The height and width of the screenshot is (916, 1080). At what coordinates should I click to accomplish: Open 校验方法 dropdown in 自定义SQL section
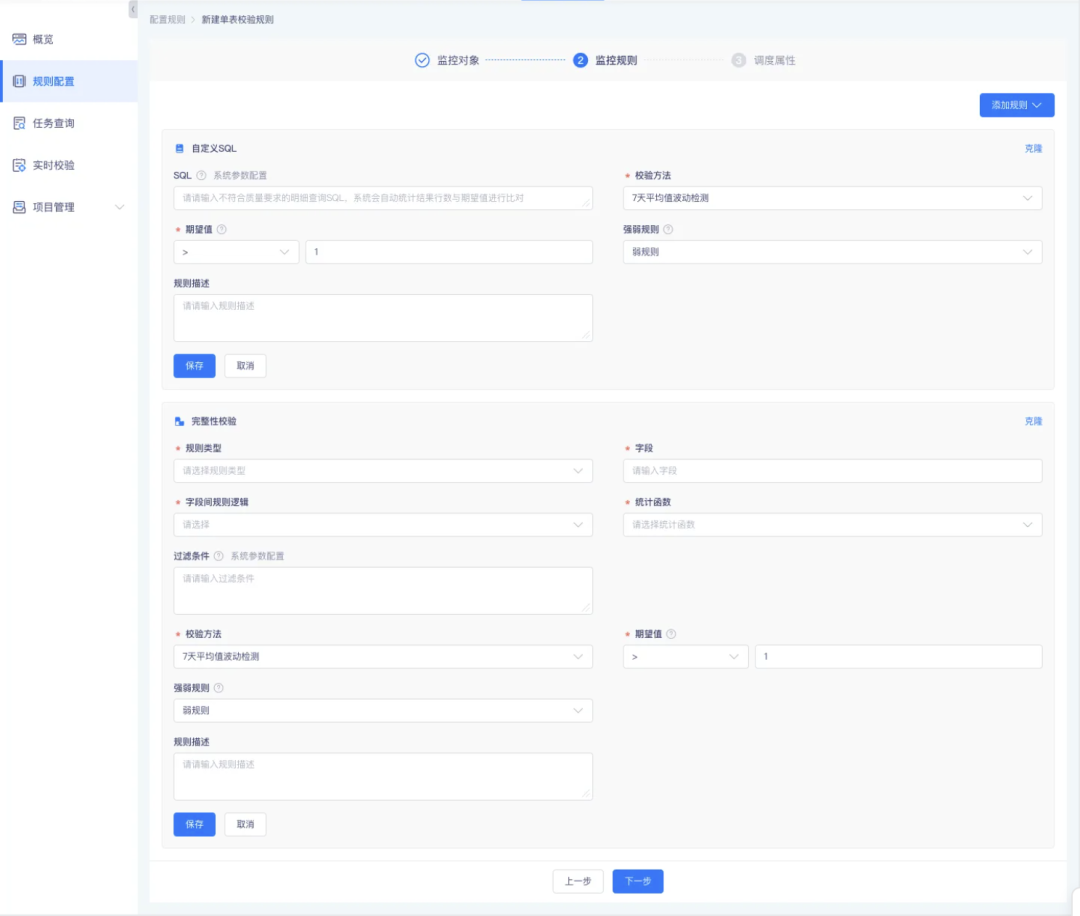832,198
